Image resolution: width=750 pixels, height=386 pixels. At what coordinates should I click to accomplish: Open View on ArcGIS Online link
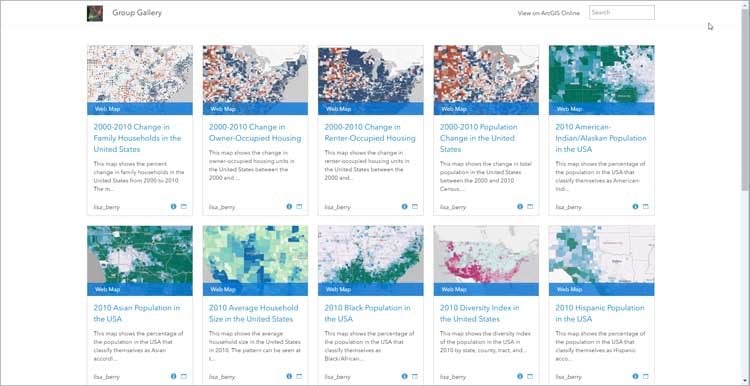click(548, 13)
